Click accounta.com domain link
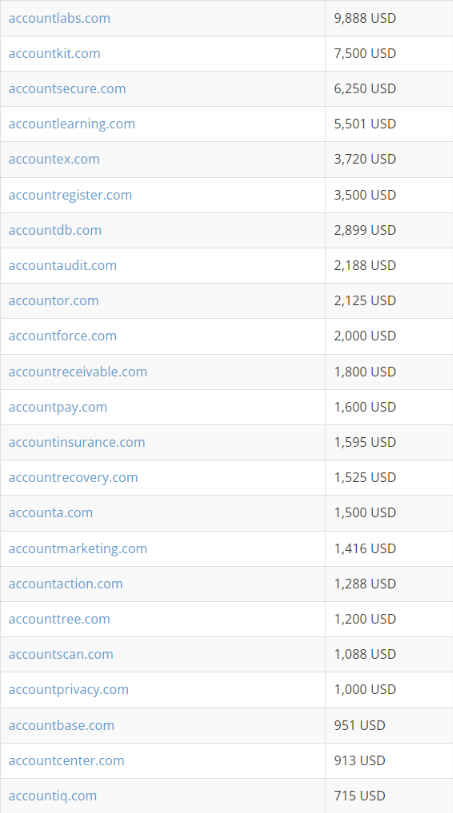 (50, 513)
